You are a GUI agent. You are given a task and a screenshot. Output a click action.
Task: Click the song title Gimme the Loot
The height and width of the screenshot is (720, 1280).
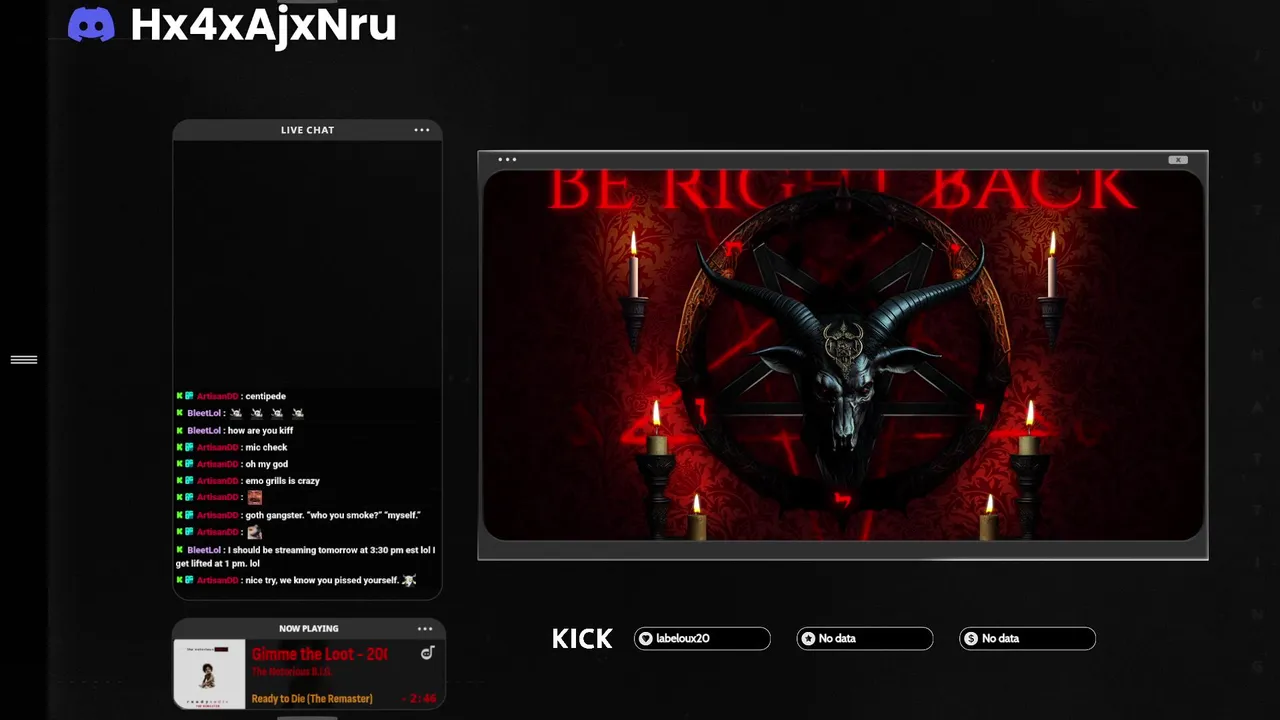pyautogui.click(x=319, y=654)
